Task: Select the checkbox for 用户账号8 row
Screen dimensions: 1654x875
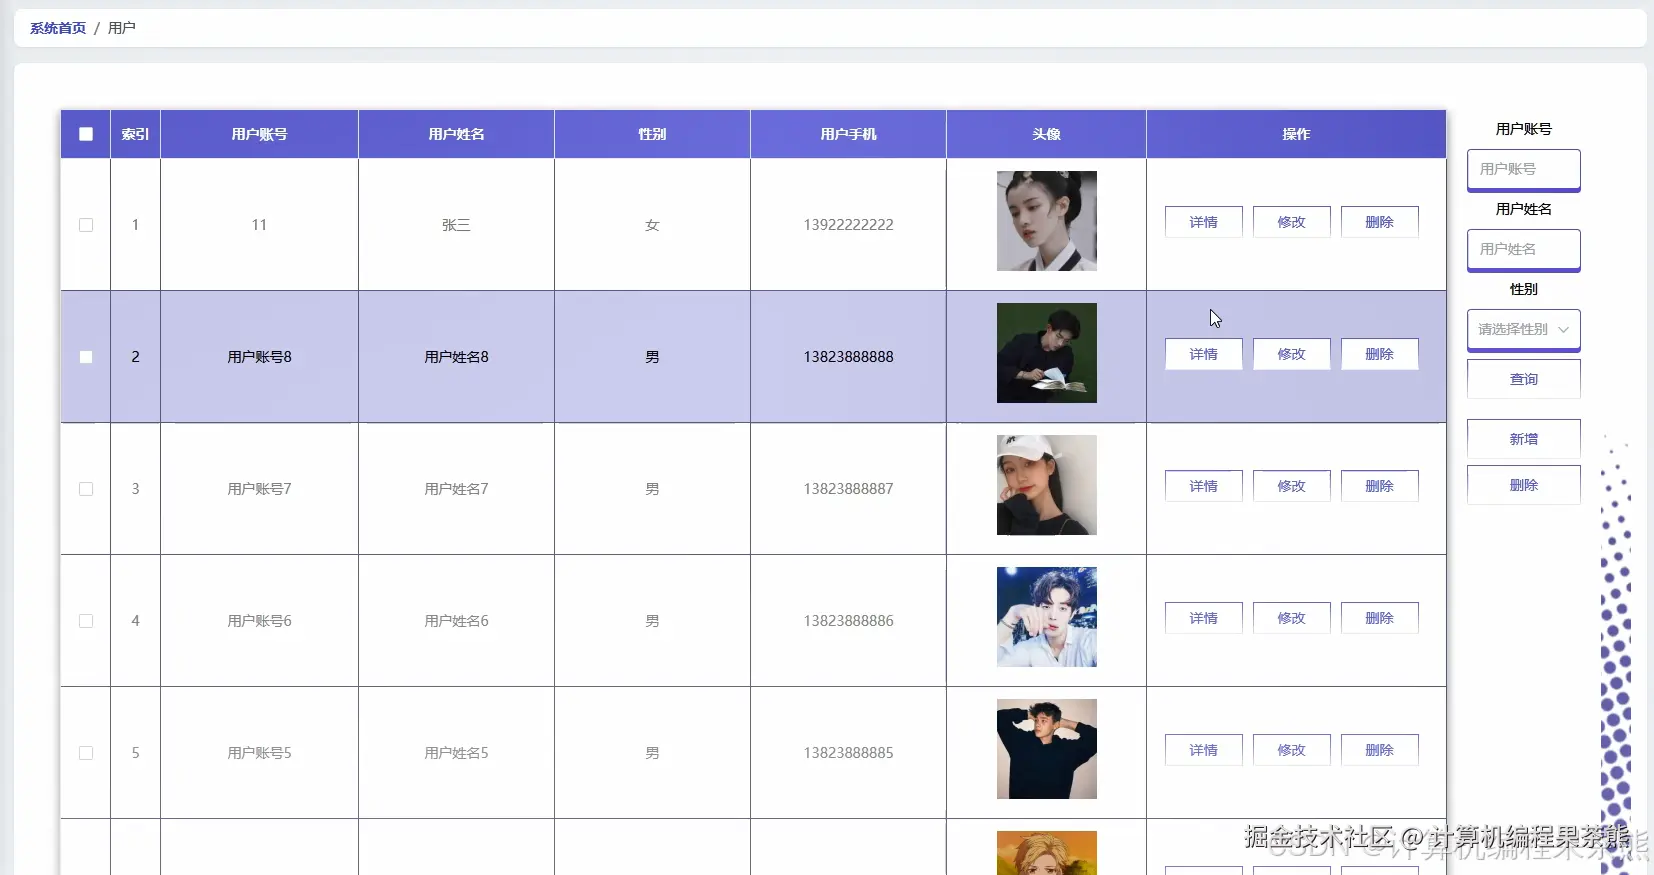Action: tap(86, 357)
